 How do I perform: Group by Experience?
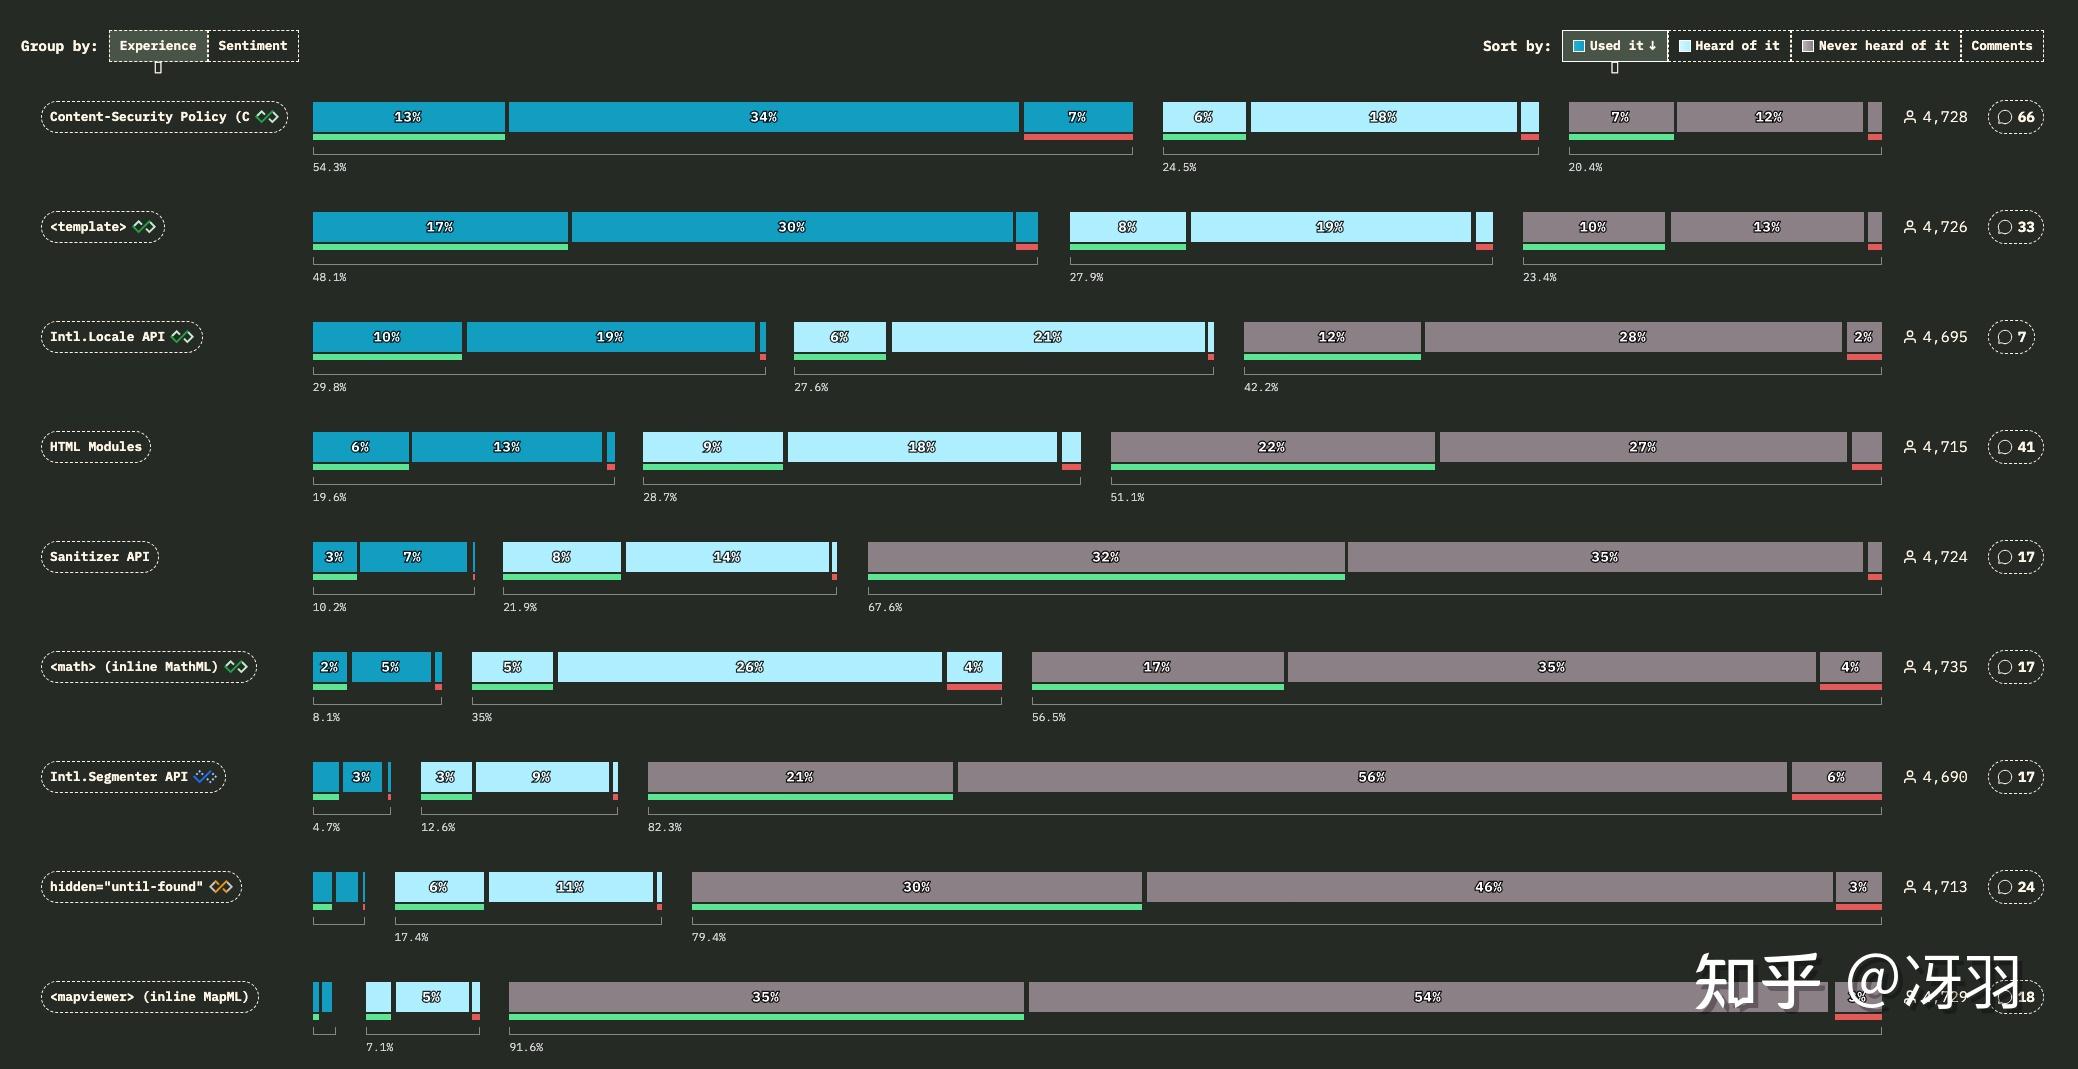coord(158,46)
